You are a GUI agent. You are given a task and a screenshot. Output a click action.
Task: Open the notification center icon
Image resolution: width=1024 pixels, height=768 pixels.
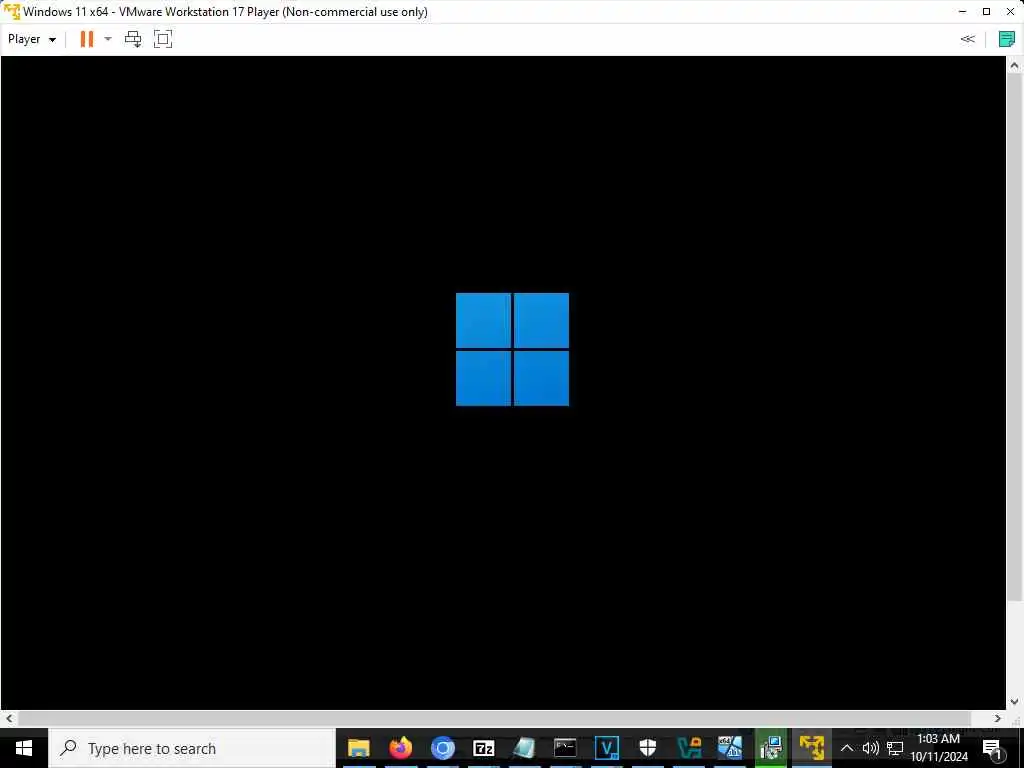click(x=992, y=748)
